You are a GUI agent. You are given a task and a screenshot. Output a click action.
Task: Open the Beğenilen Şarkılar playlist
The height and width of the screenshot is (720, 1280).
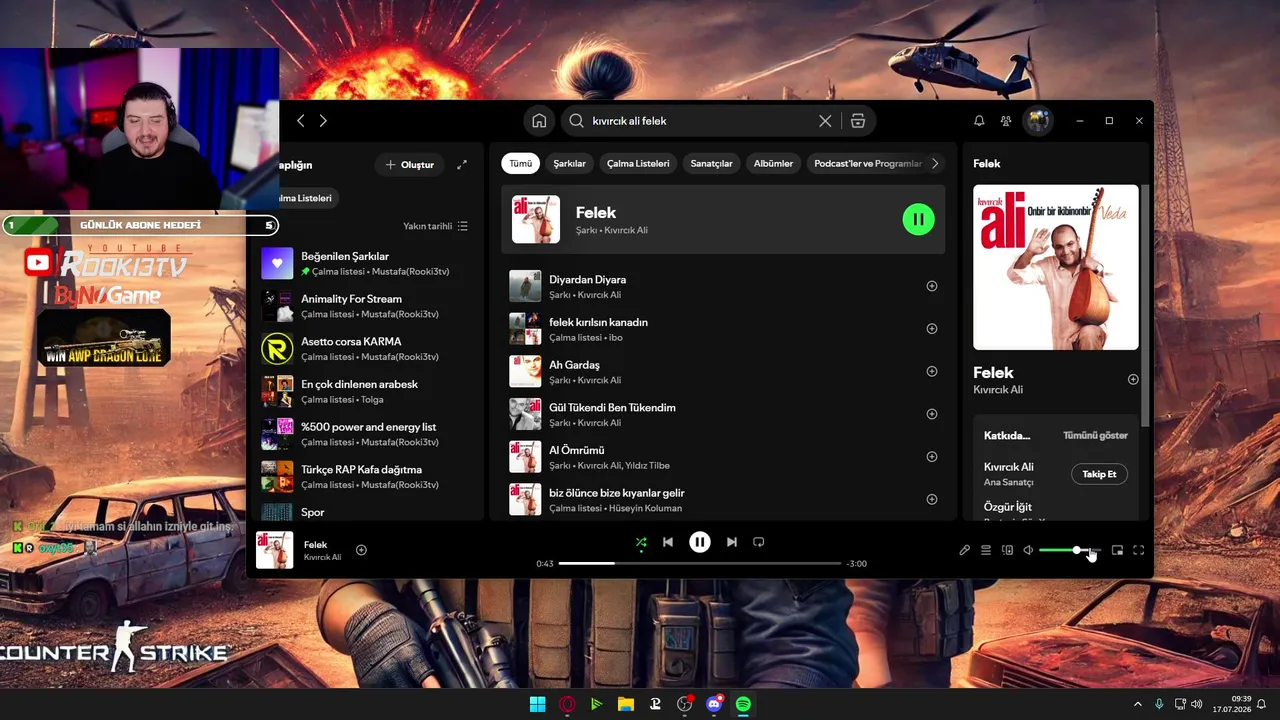tap(365, 263)
